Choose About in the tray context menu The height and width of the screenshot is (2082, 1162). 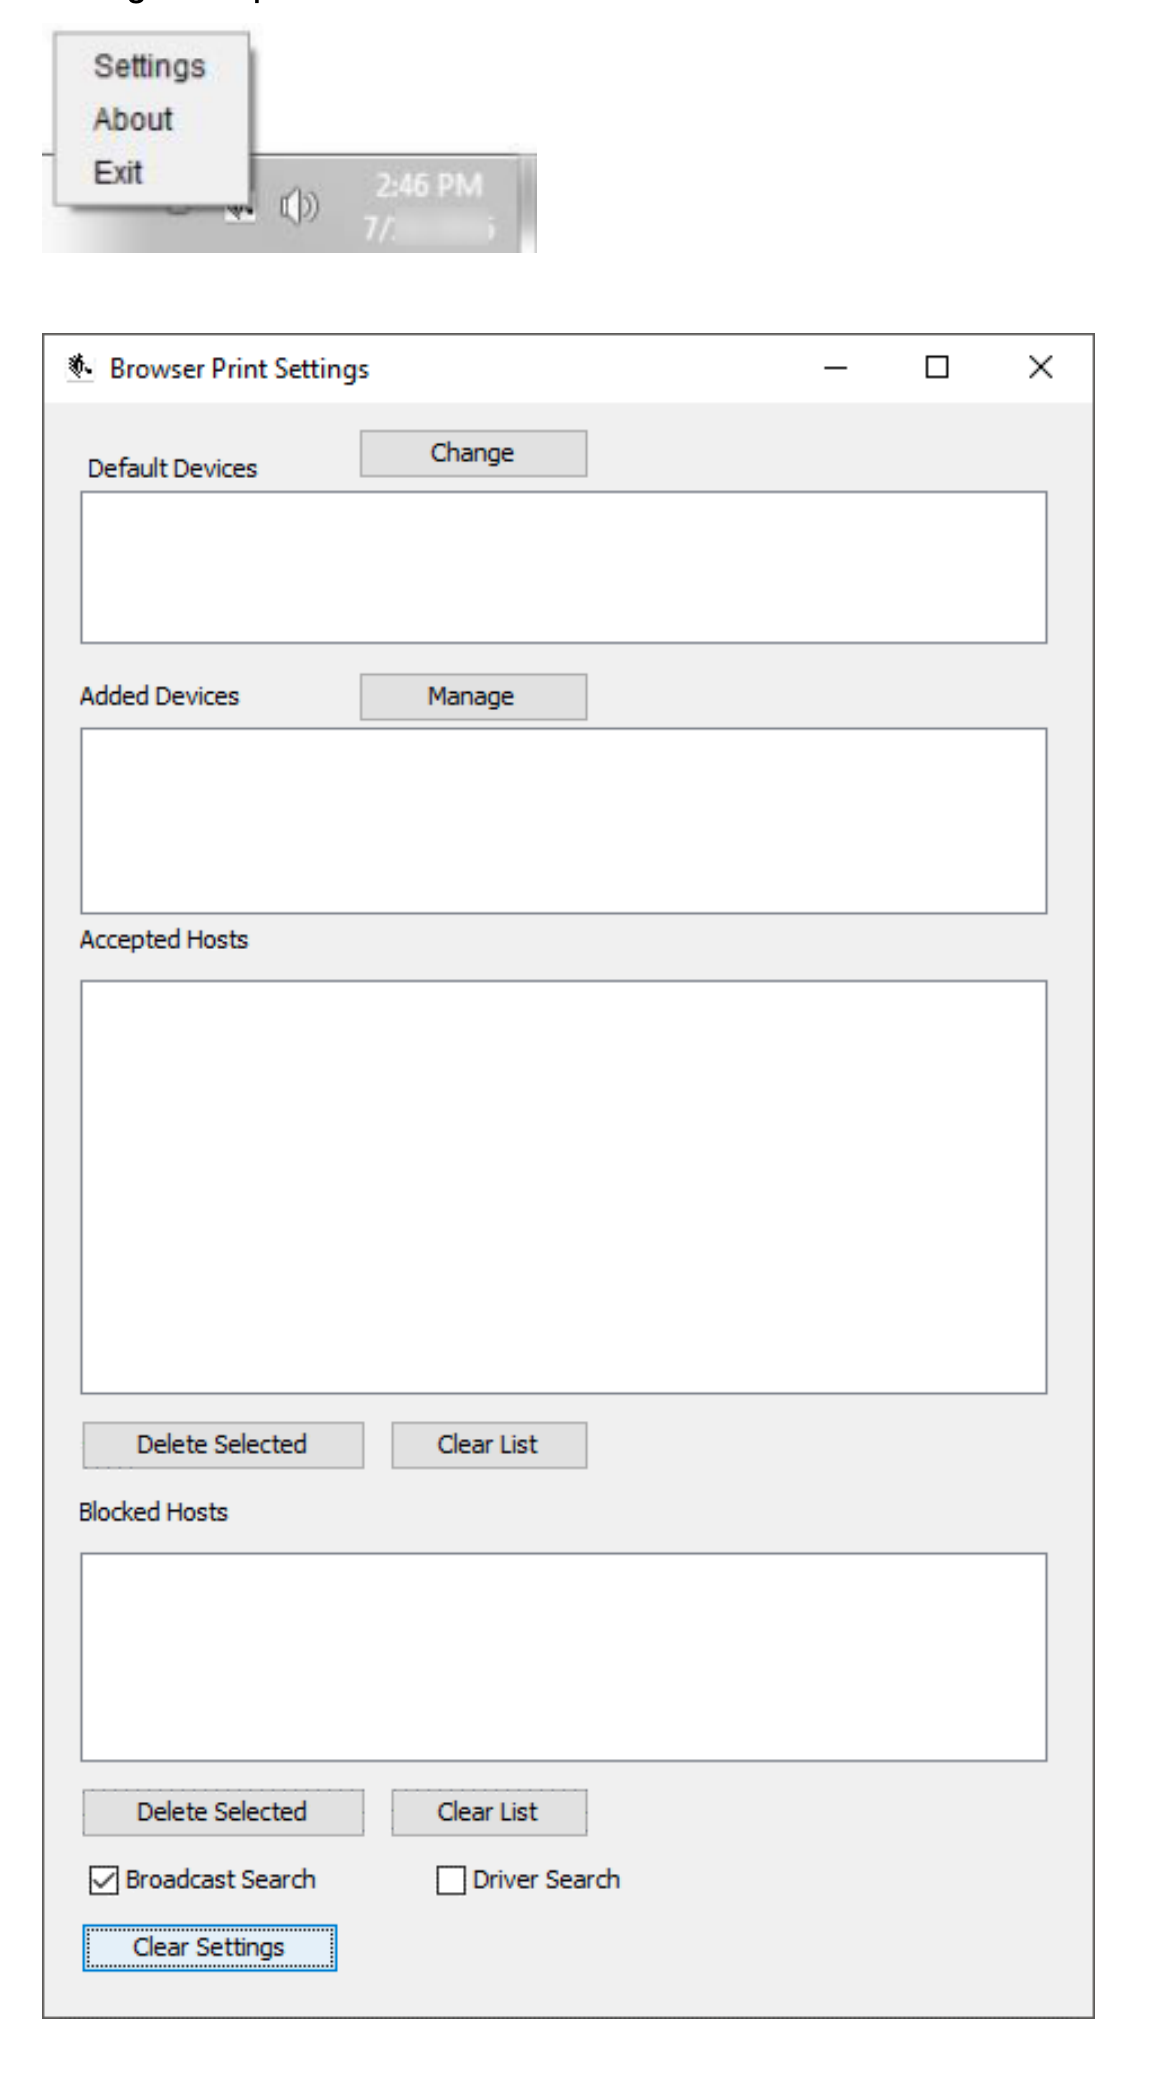pyautogui.click(x=133, y=120)
